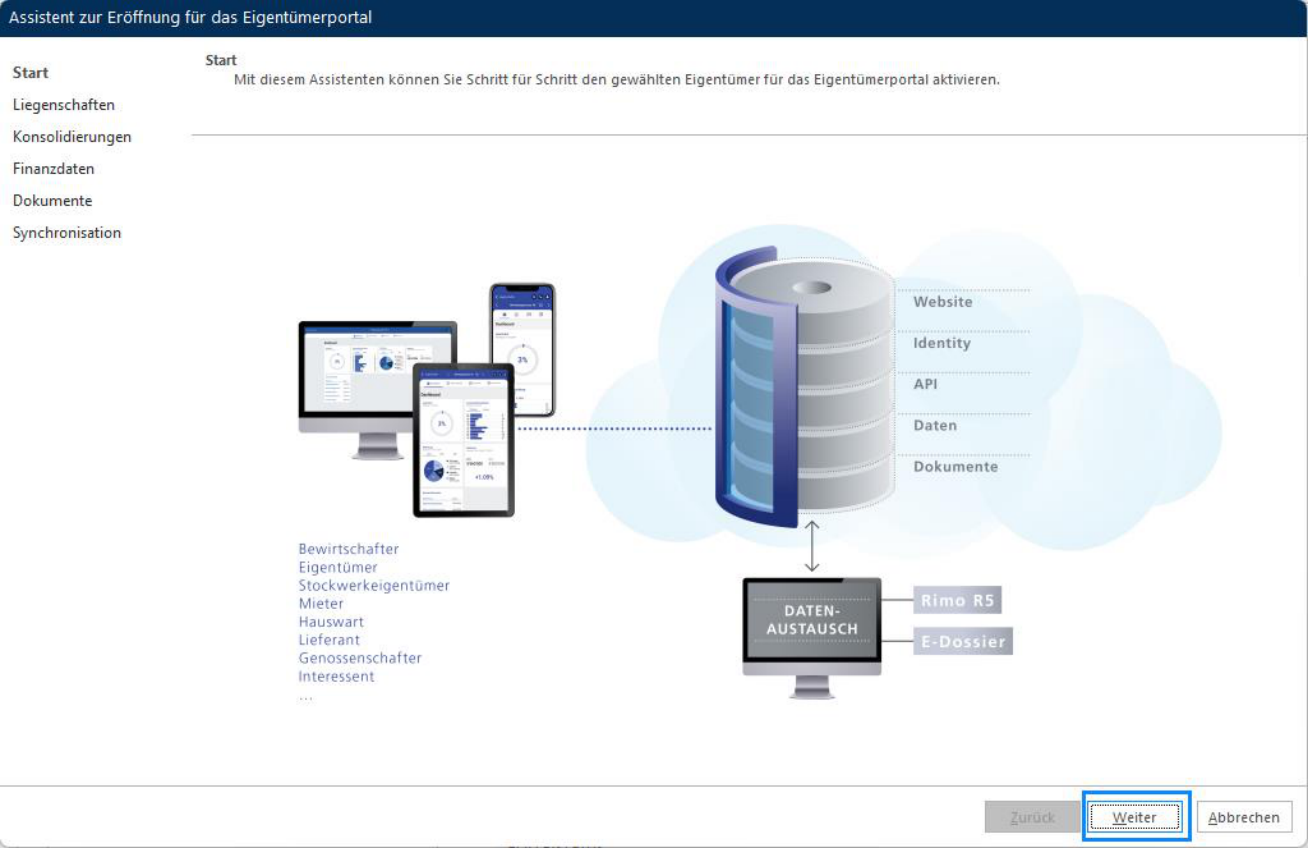
Task: Click the Daten label beside the database
Action: pos(935,425)
